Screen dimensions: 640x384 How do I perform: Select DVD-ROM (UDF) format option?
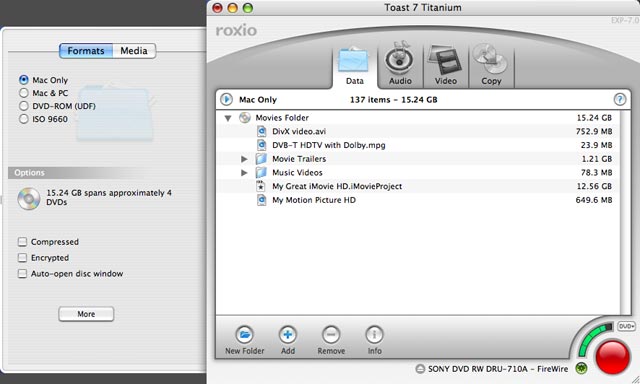(x=24, y=106)
